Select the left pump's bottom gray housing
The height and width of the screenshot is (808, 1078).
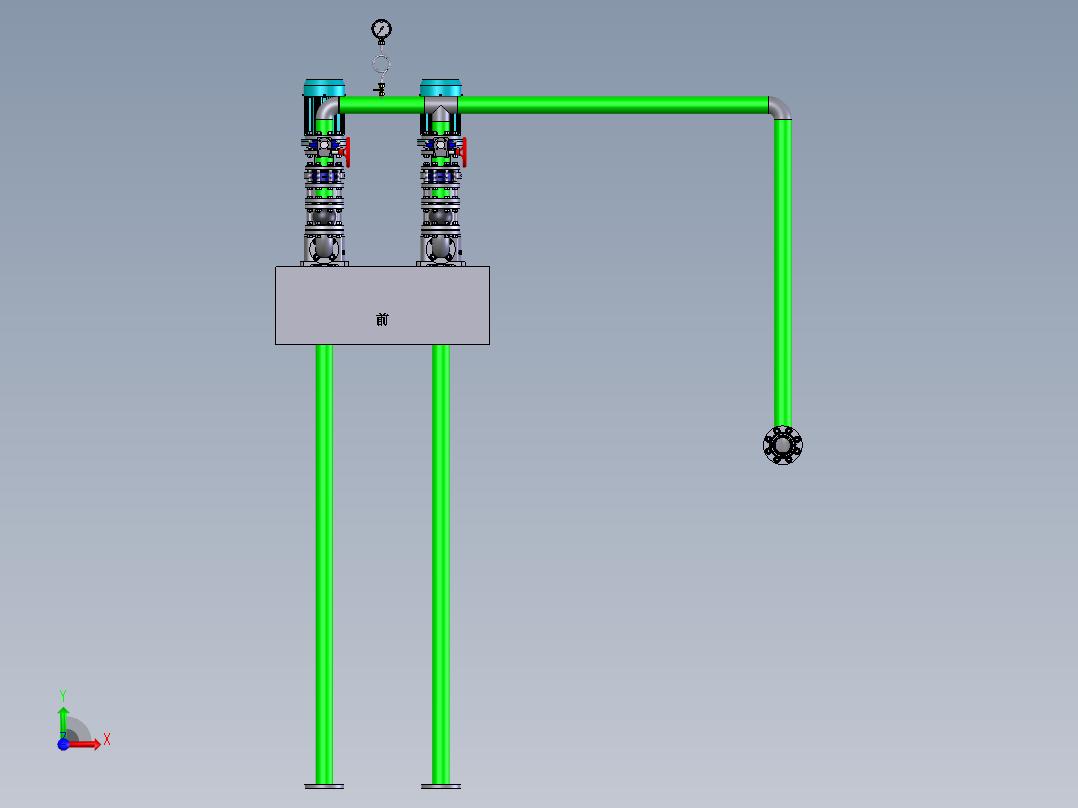tap(324, 248)
